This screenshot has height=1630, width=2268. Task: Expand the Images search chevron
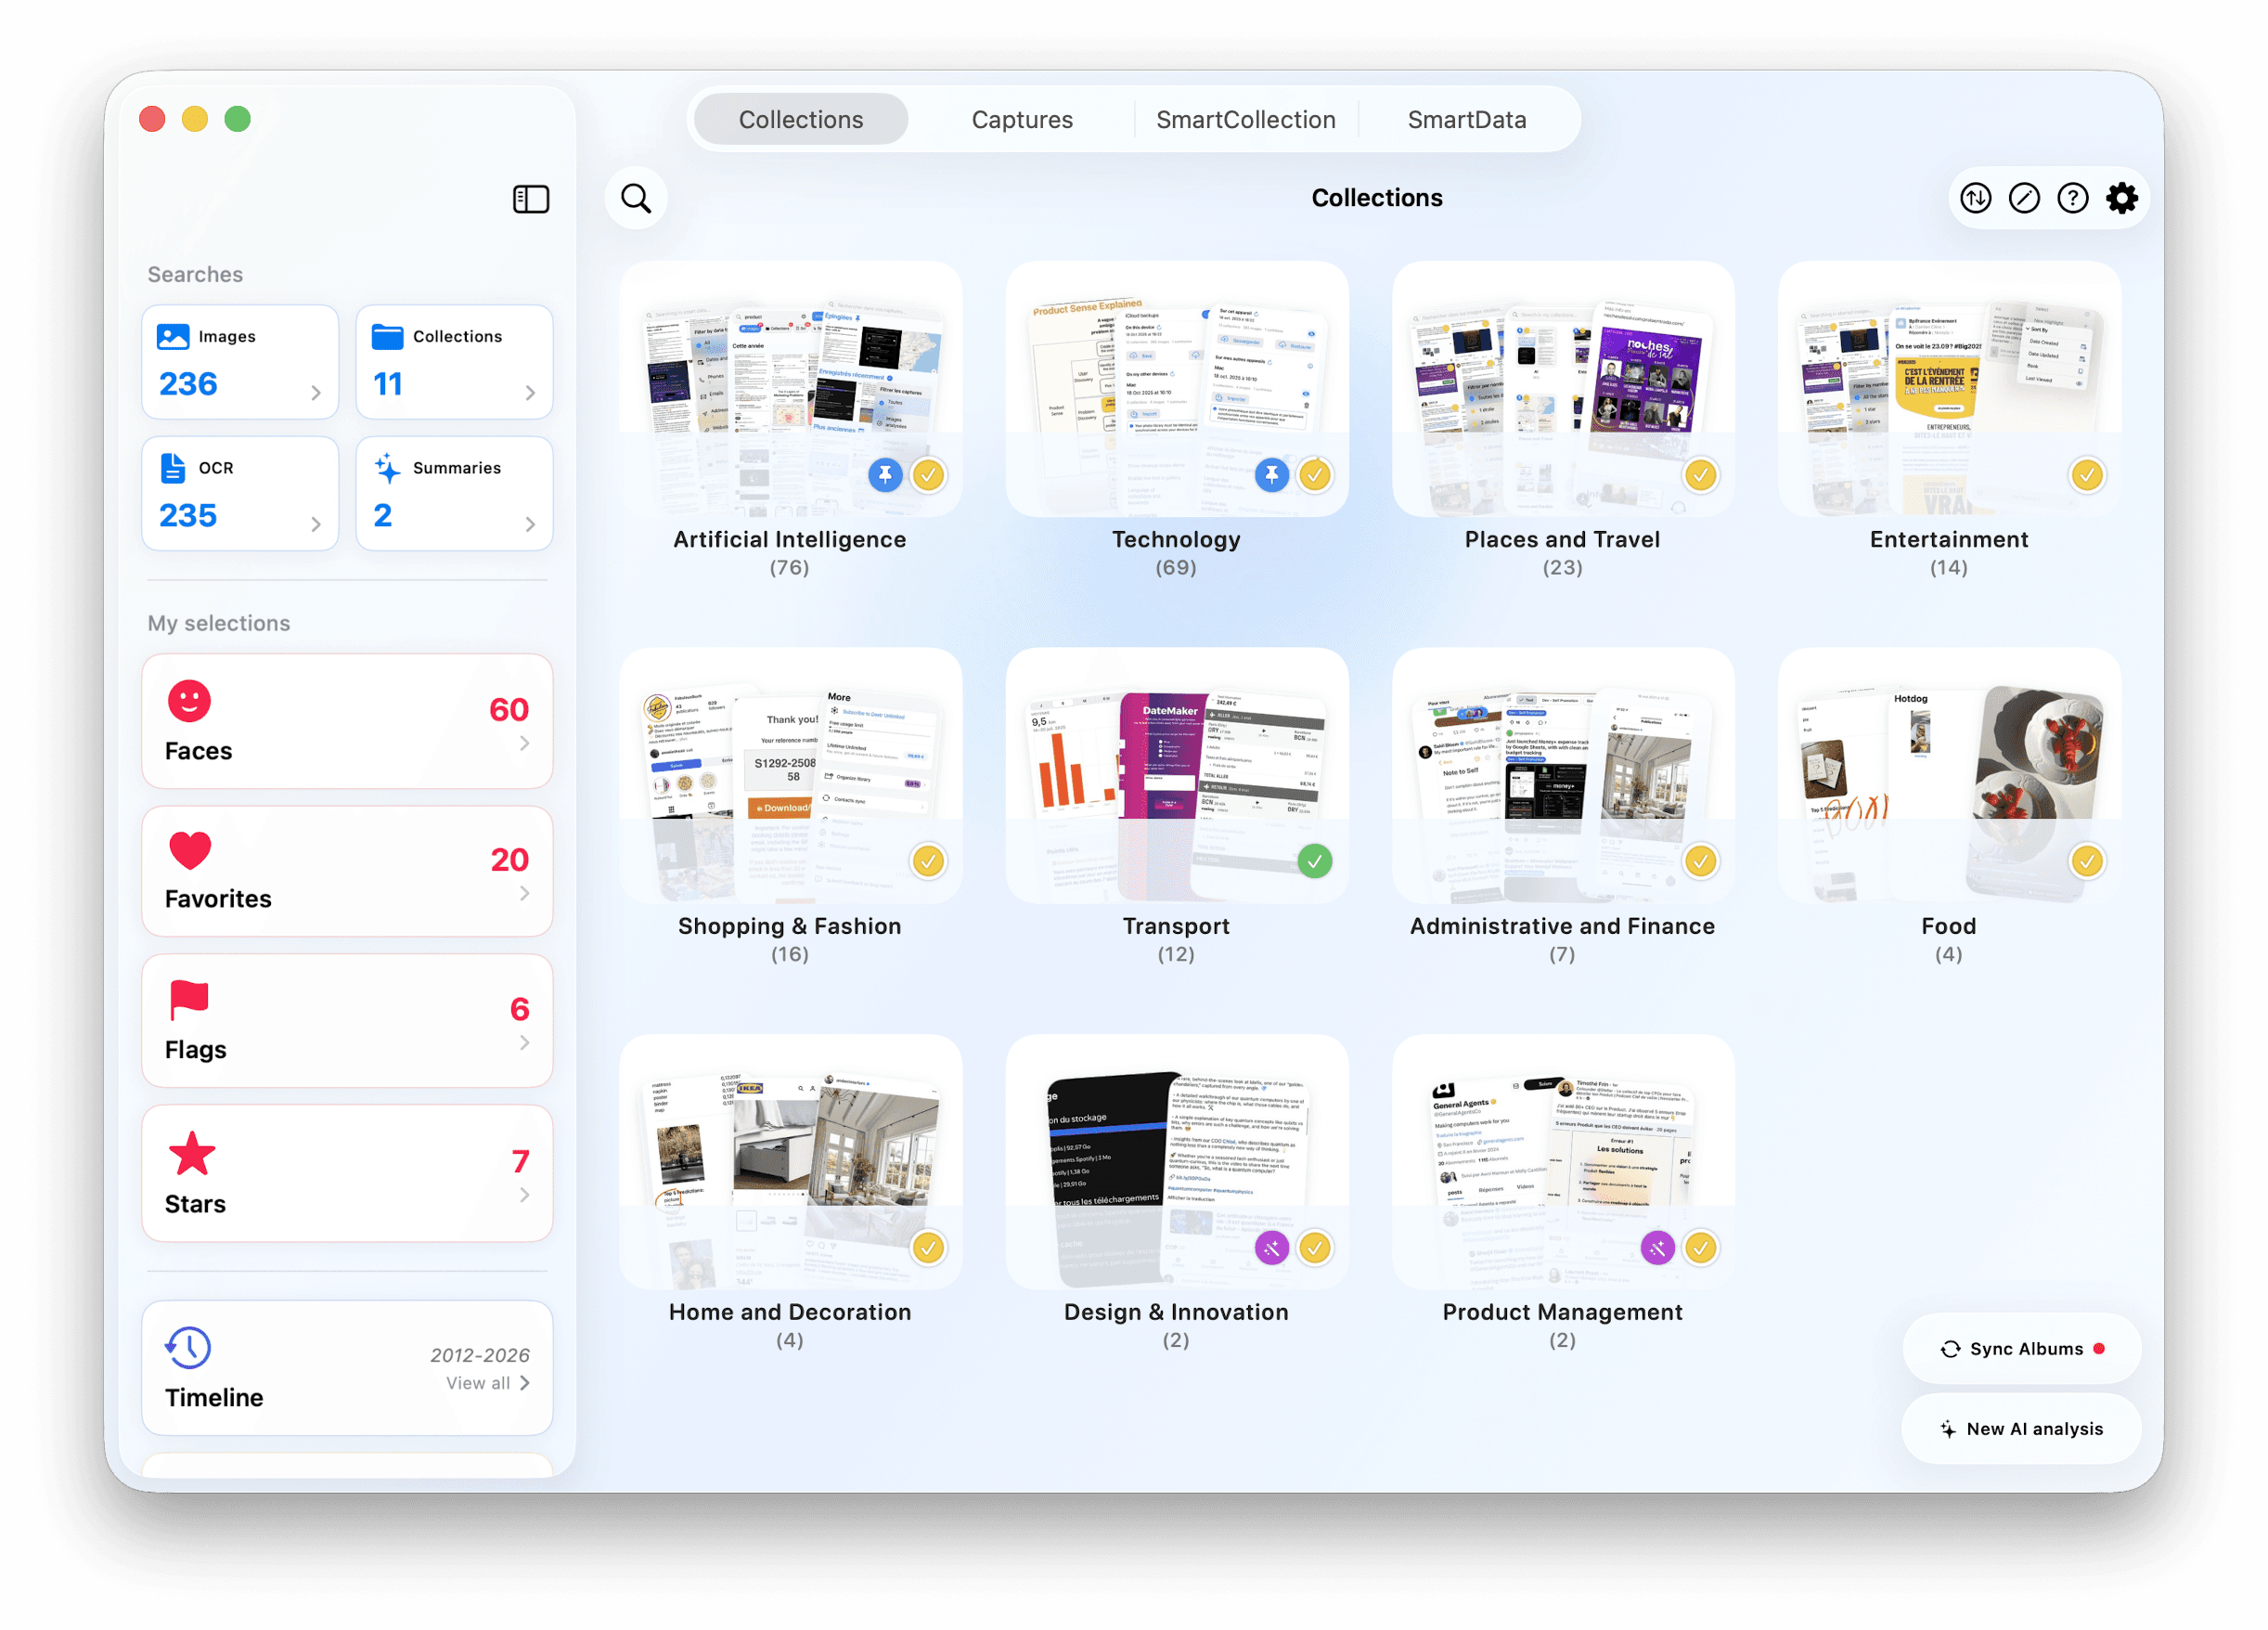point(316,393)
